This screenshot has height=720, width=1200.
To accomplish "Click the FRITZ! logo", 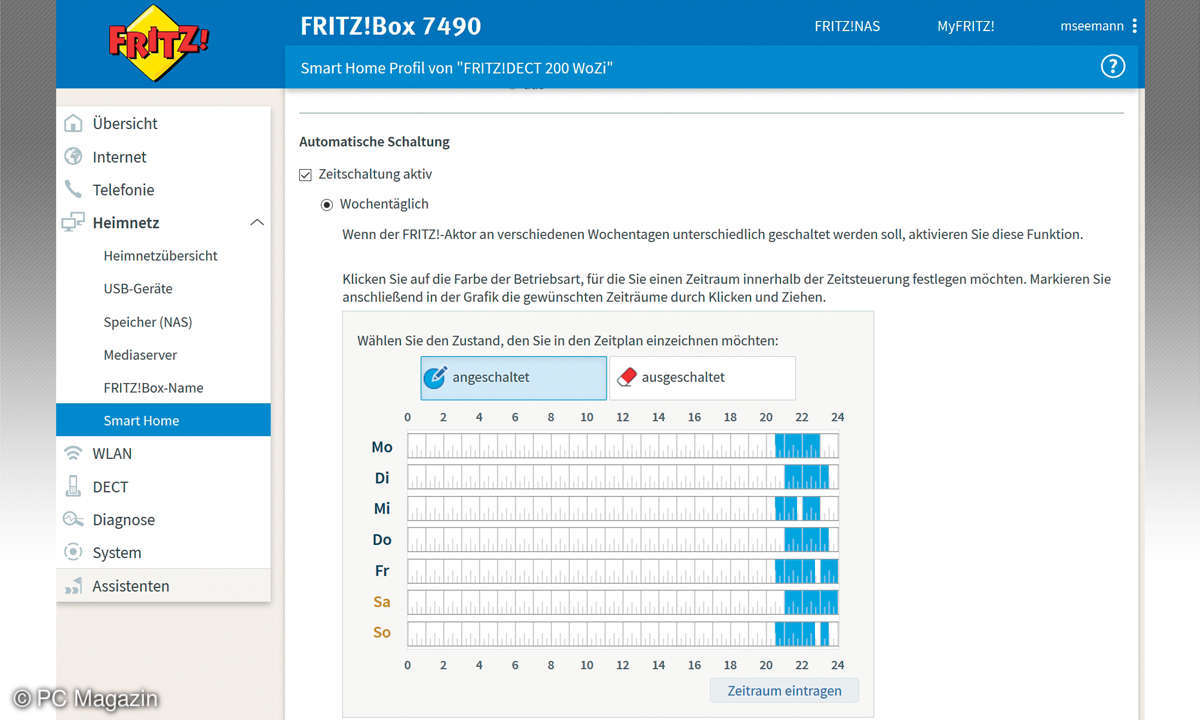I will click(x=159, y=43).
